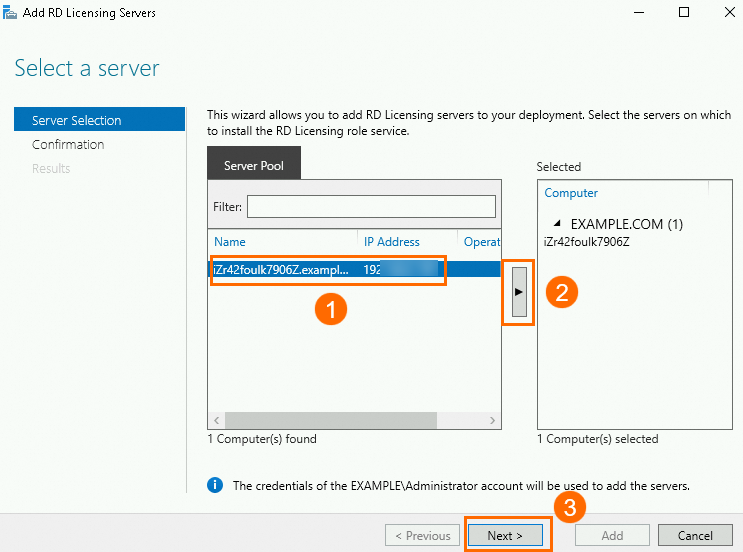Click the Previous button
The width and height of the screenshot is (743, 552).
[423, 535]
